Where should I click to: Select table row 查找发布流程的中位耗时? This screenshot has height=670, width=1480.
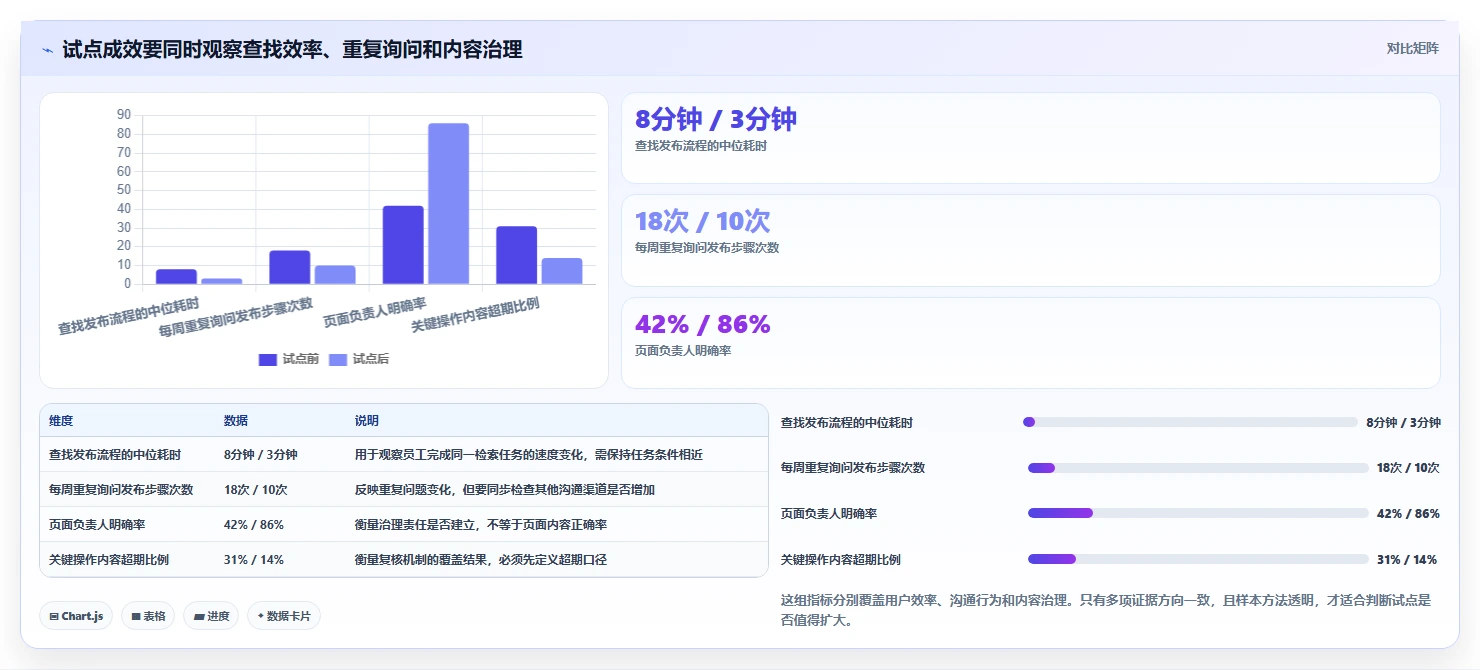click(404, 454)
